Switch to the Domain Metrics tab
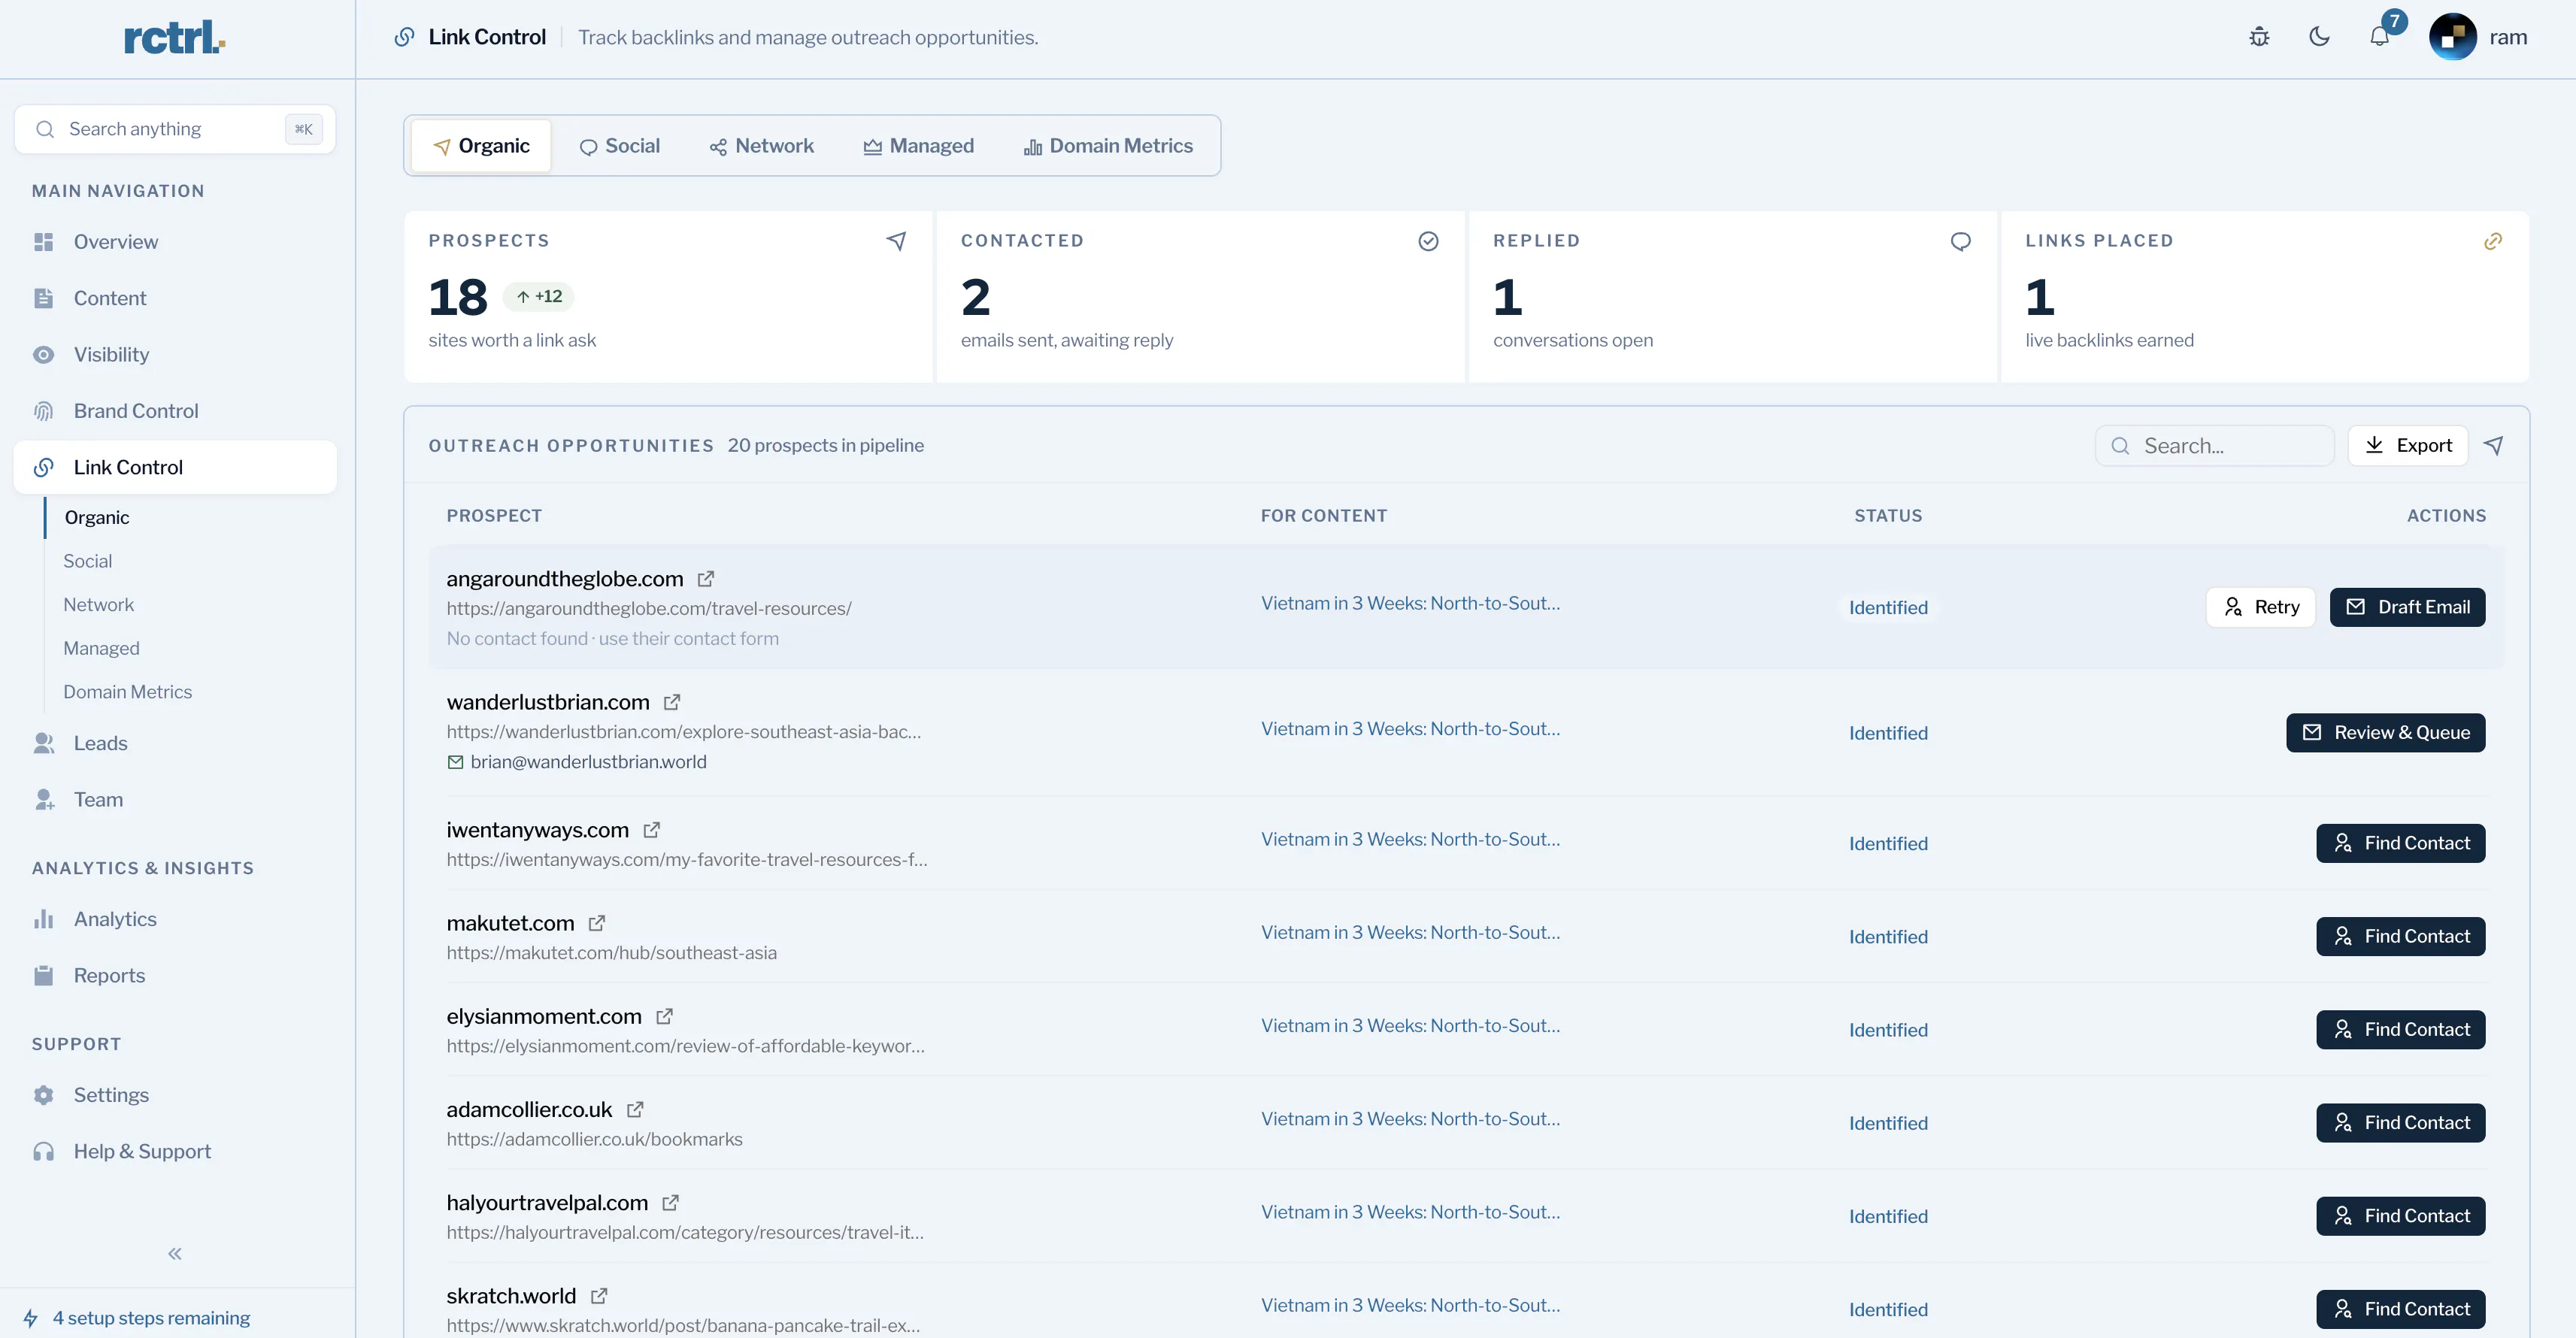2576x1338 pixels. pyautogui.click(x=1108, y=146)
